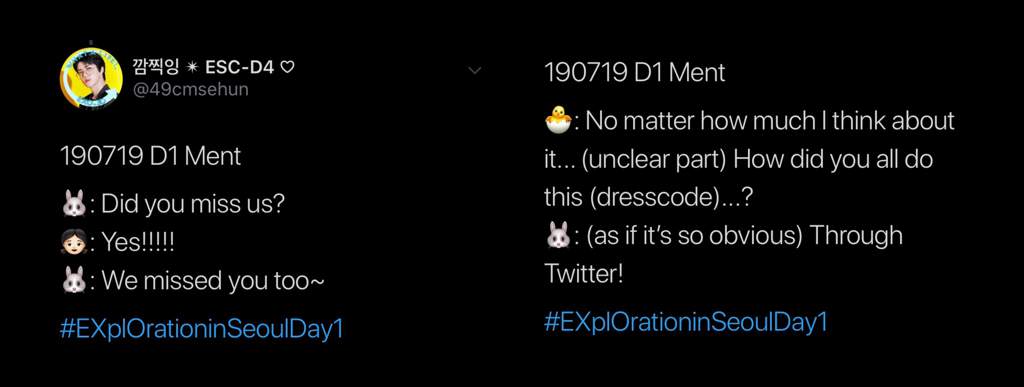The height and width of the screenshot is (387, 1024).
Task: Click the word 'Twitter!' in right tweet
Action: click(x=584, y=274)
